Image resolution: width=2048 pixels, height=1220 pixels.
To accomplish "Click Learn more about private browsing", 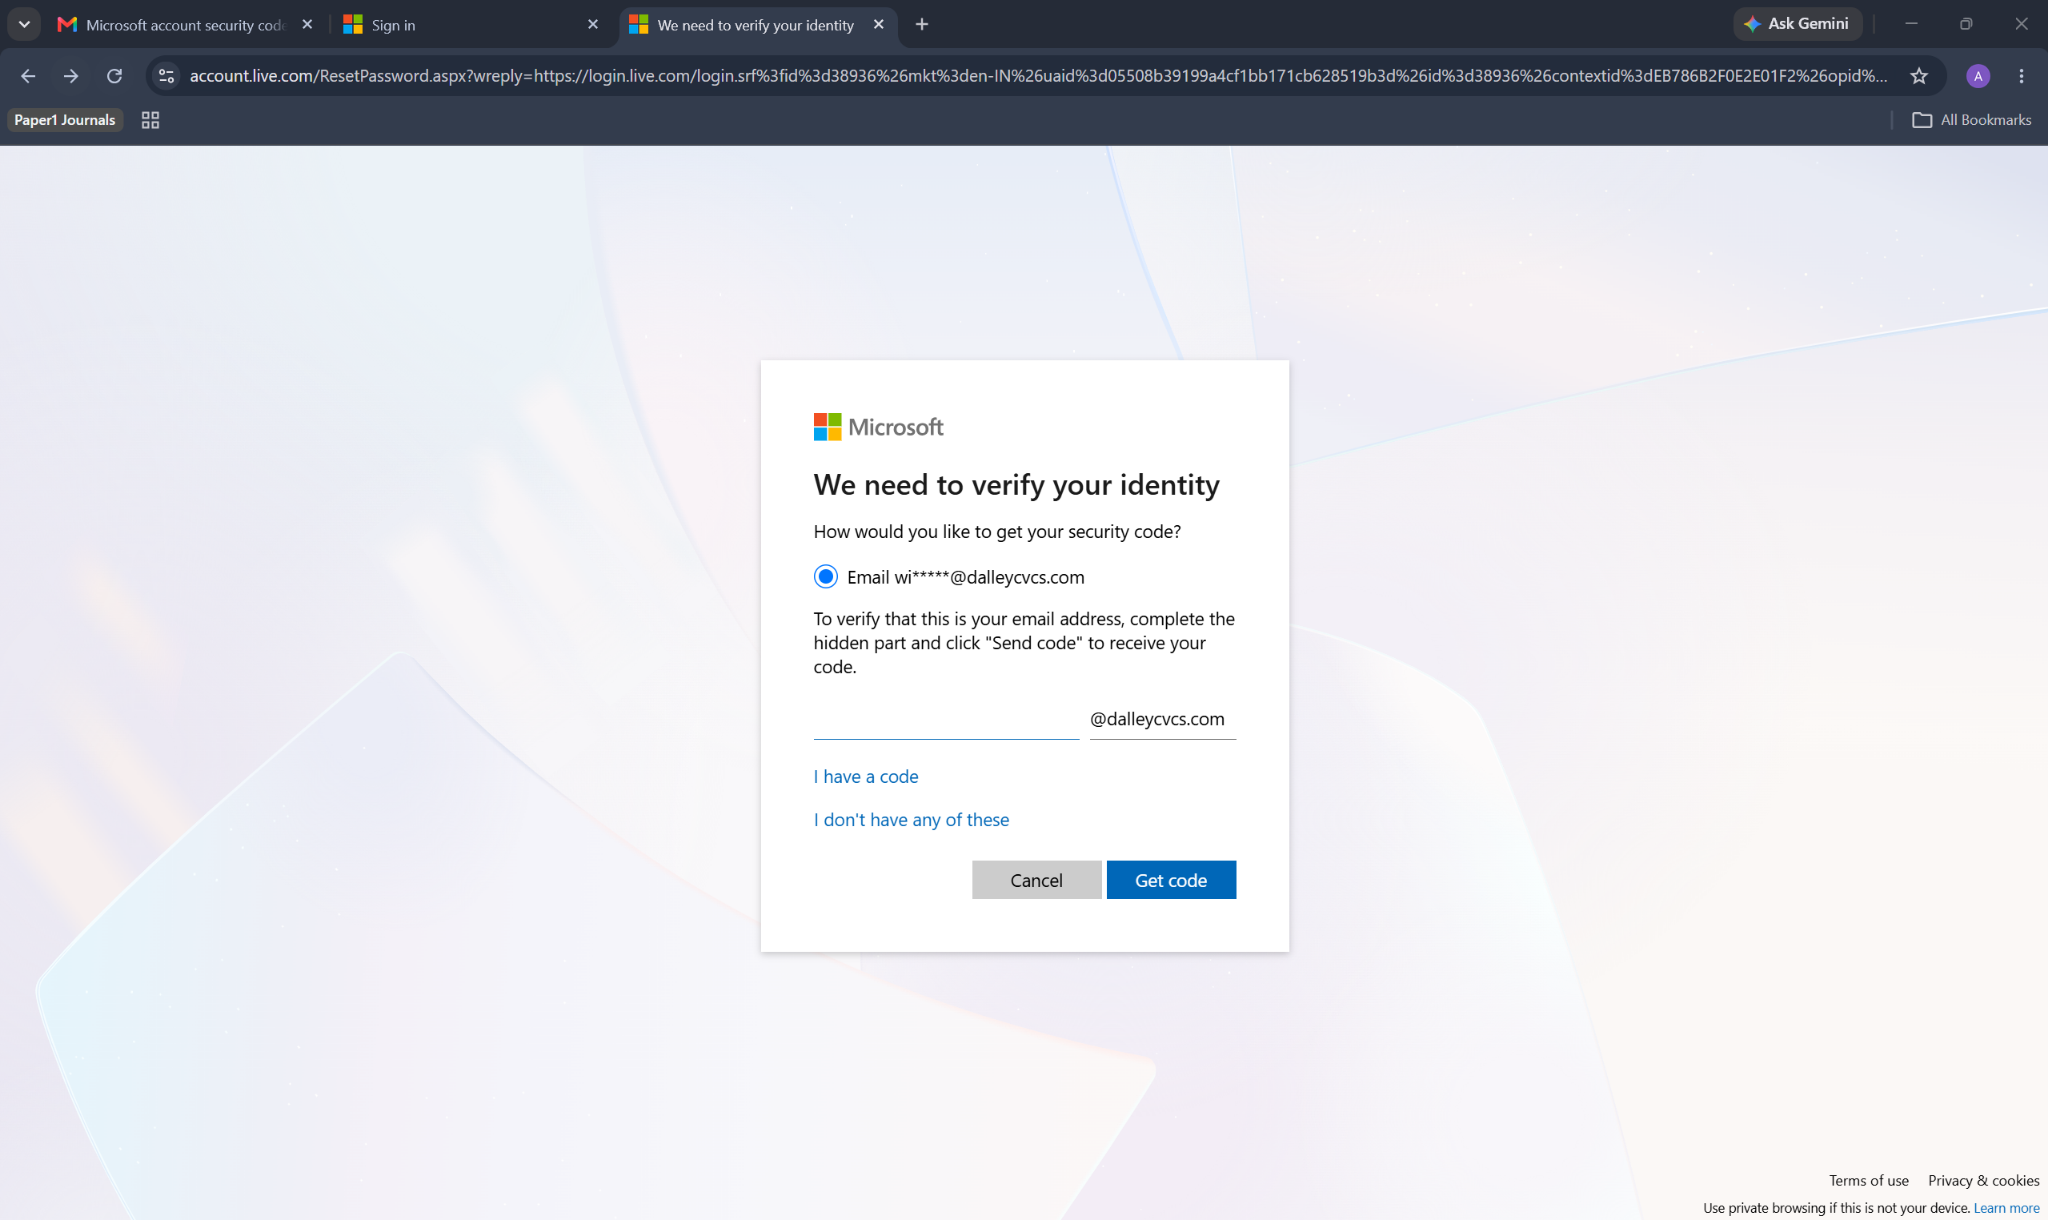I will coord(2006,1208).
